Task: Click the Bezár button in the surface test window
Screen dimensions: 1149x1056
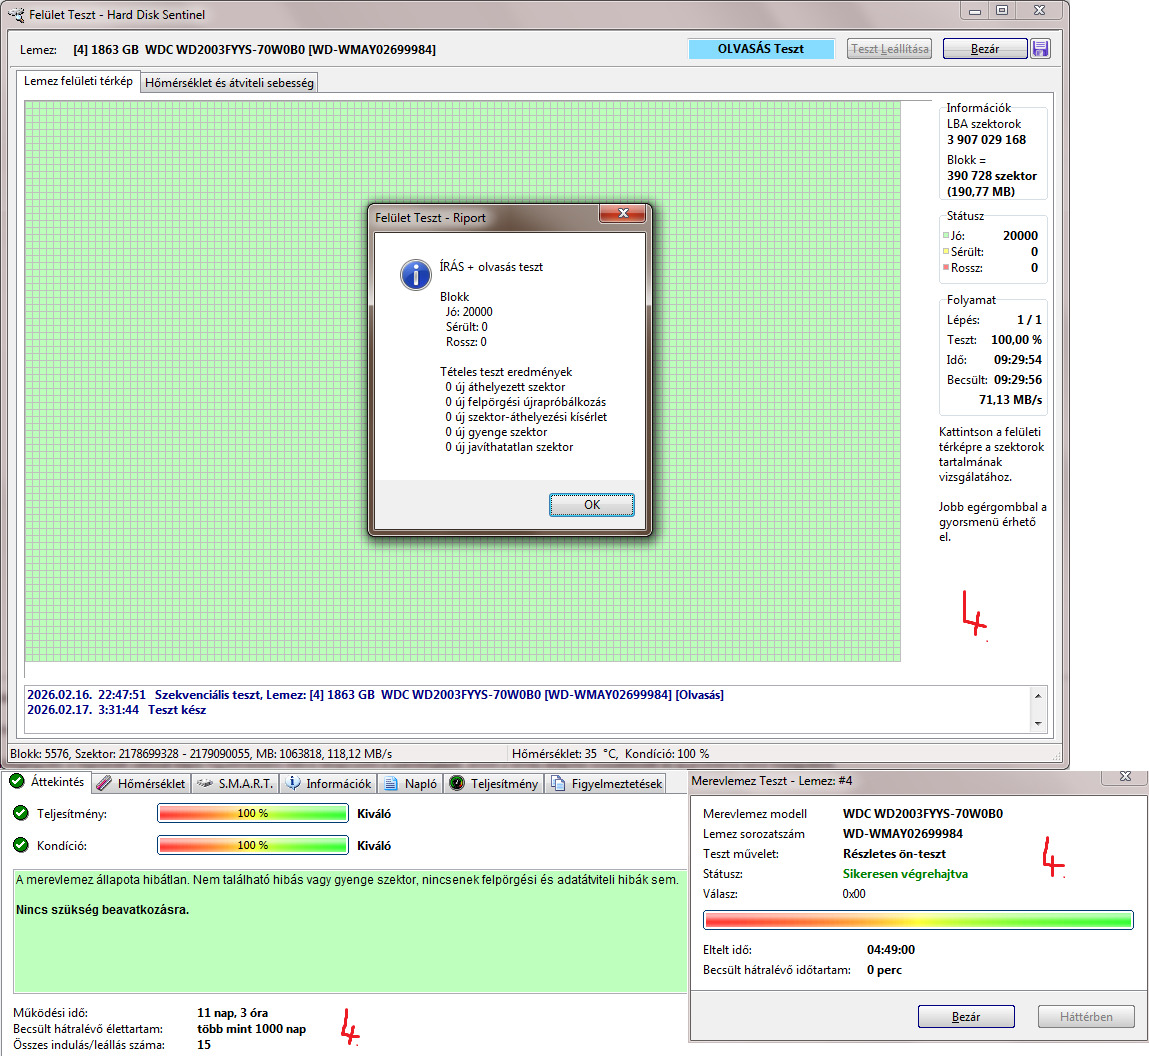Action: coord(985,49)
